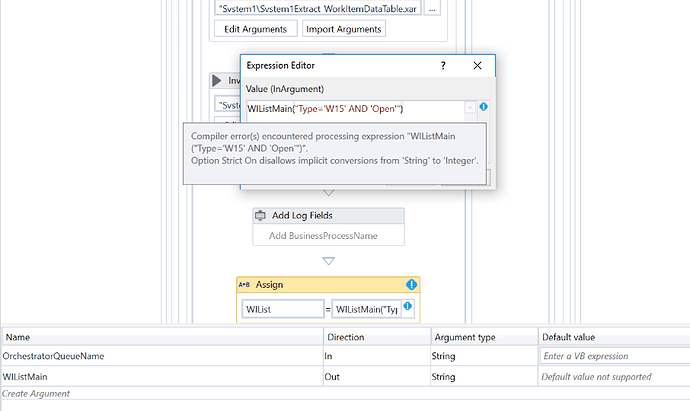Open Direction dropdown for OrchestratorQueueName

377,356
